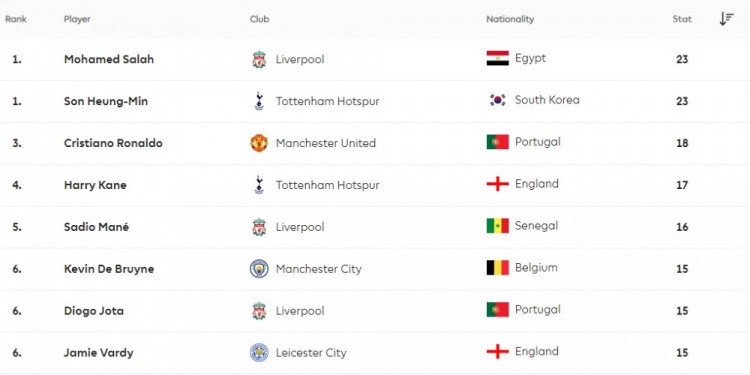Click Liverpool crest in Mohamed Salah row

pyautogui.click(x=259, y=59)
